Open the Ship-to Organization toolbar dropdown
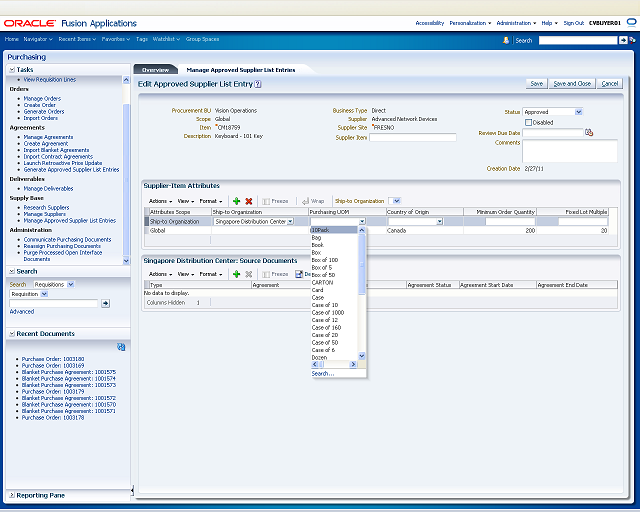 [396, 201]
